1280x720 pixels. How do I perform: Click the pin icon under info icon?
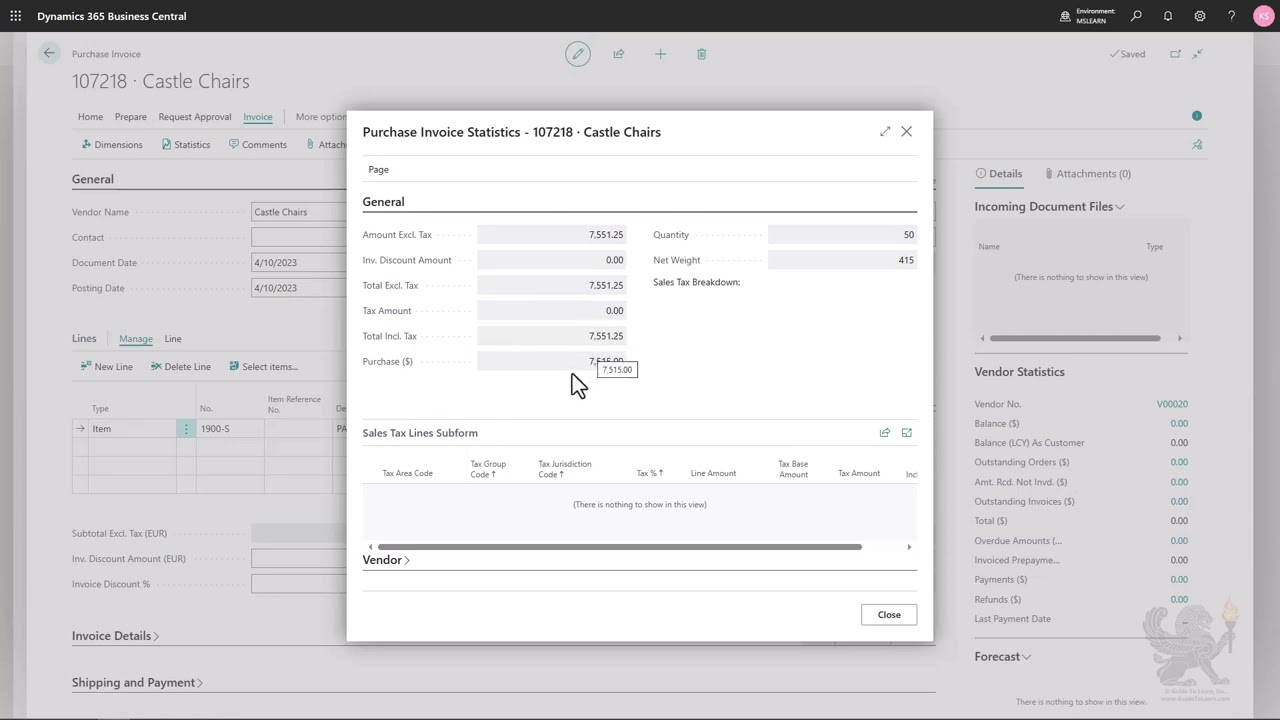(1197, 144)
